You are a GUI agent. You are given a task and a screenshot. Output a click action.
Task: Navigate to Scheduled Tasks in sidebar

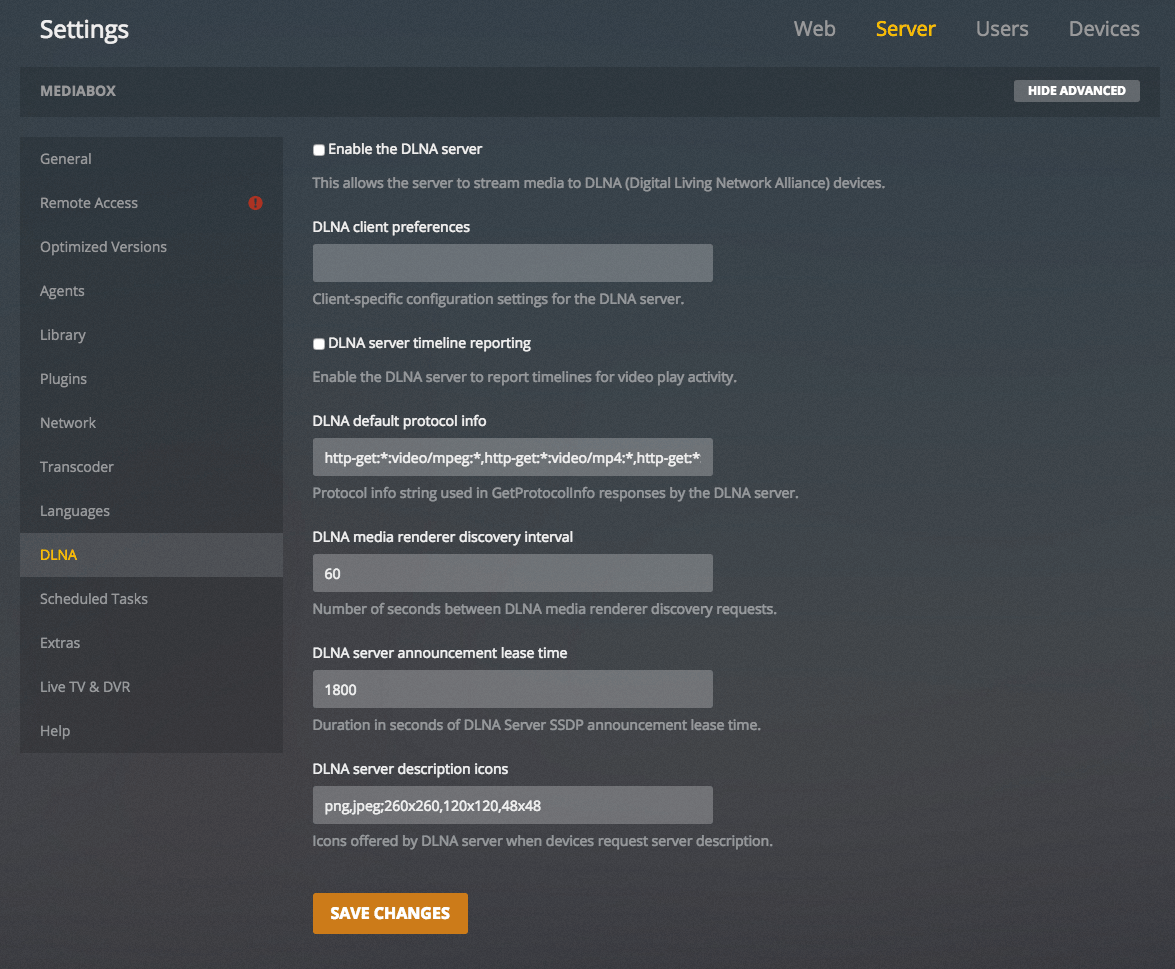94,599
